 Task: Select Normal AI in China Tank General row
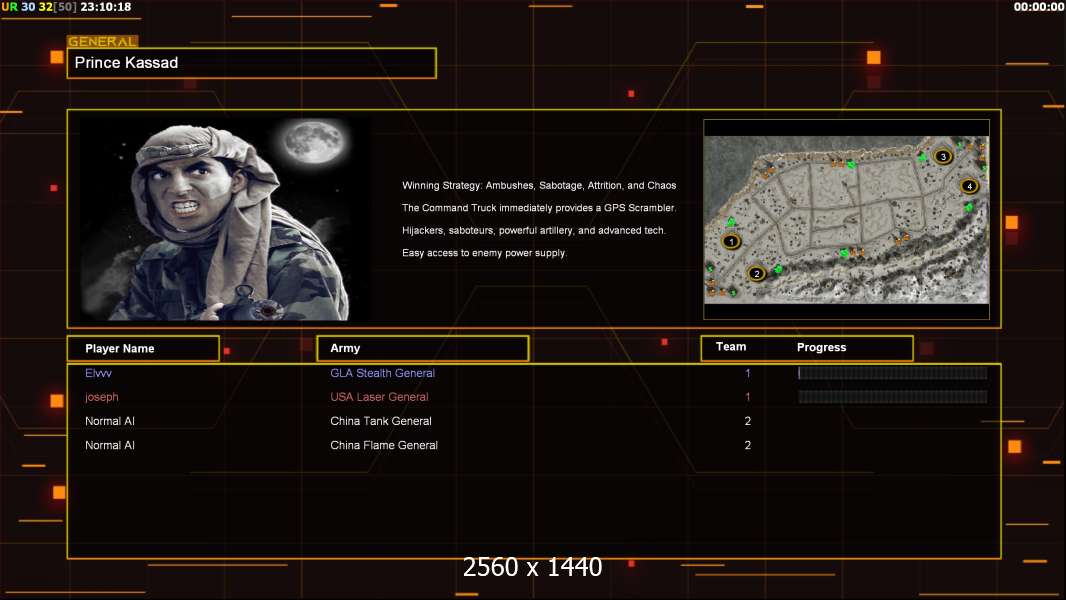pyautogui.click(x=109, y=421)
